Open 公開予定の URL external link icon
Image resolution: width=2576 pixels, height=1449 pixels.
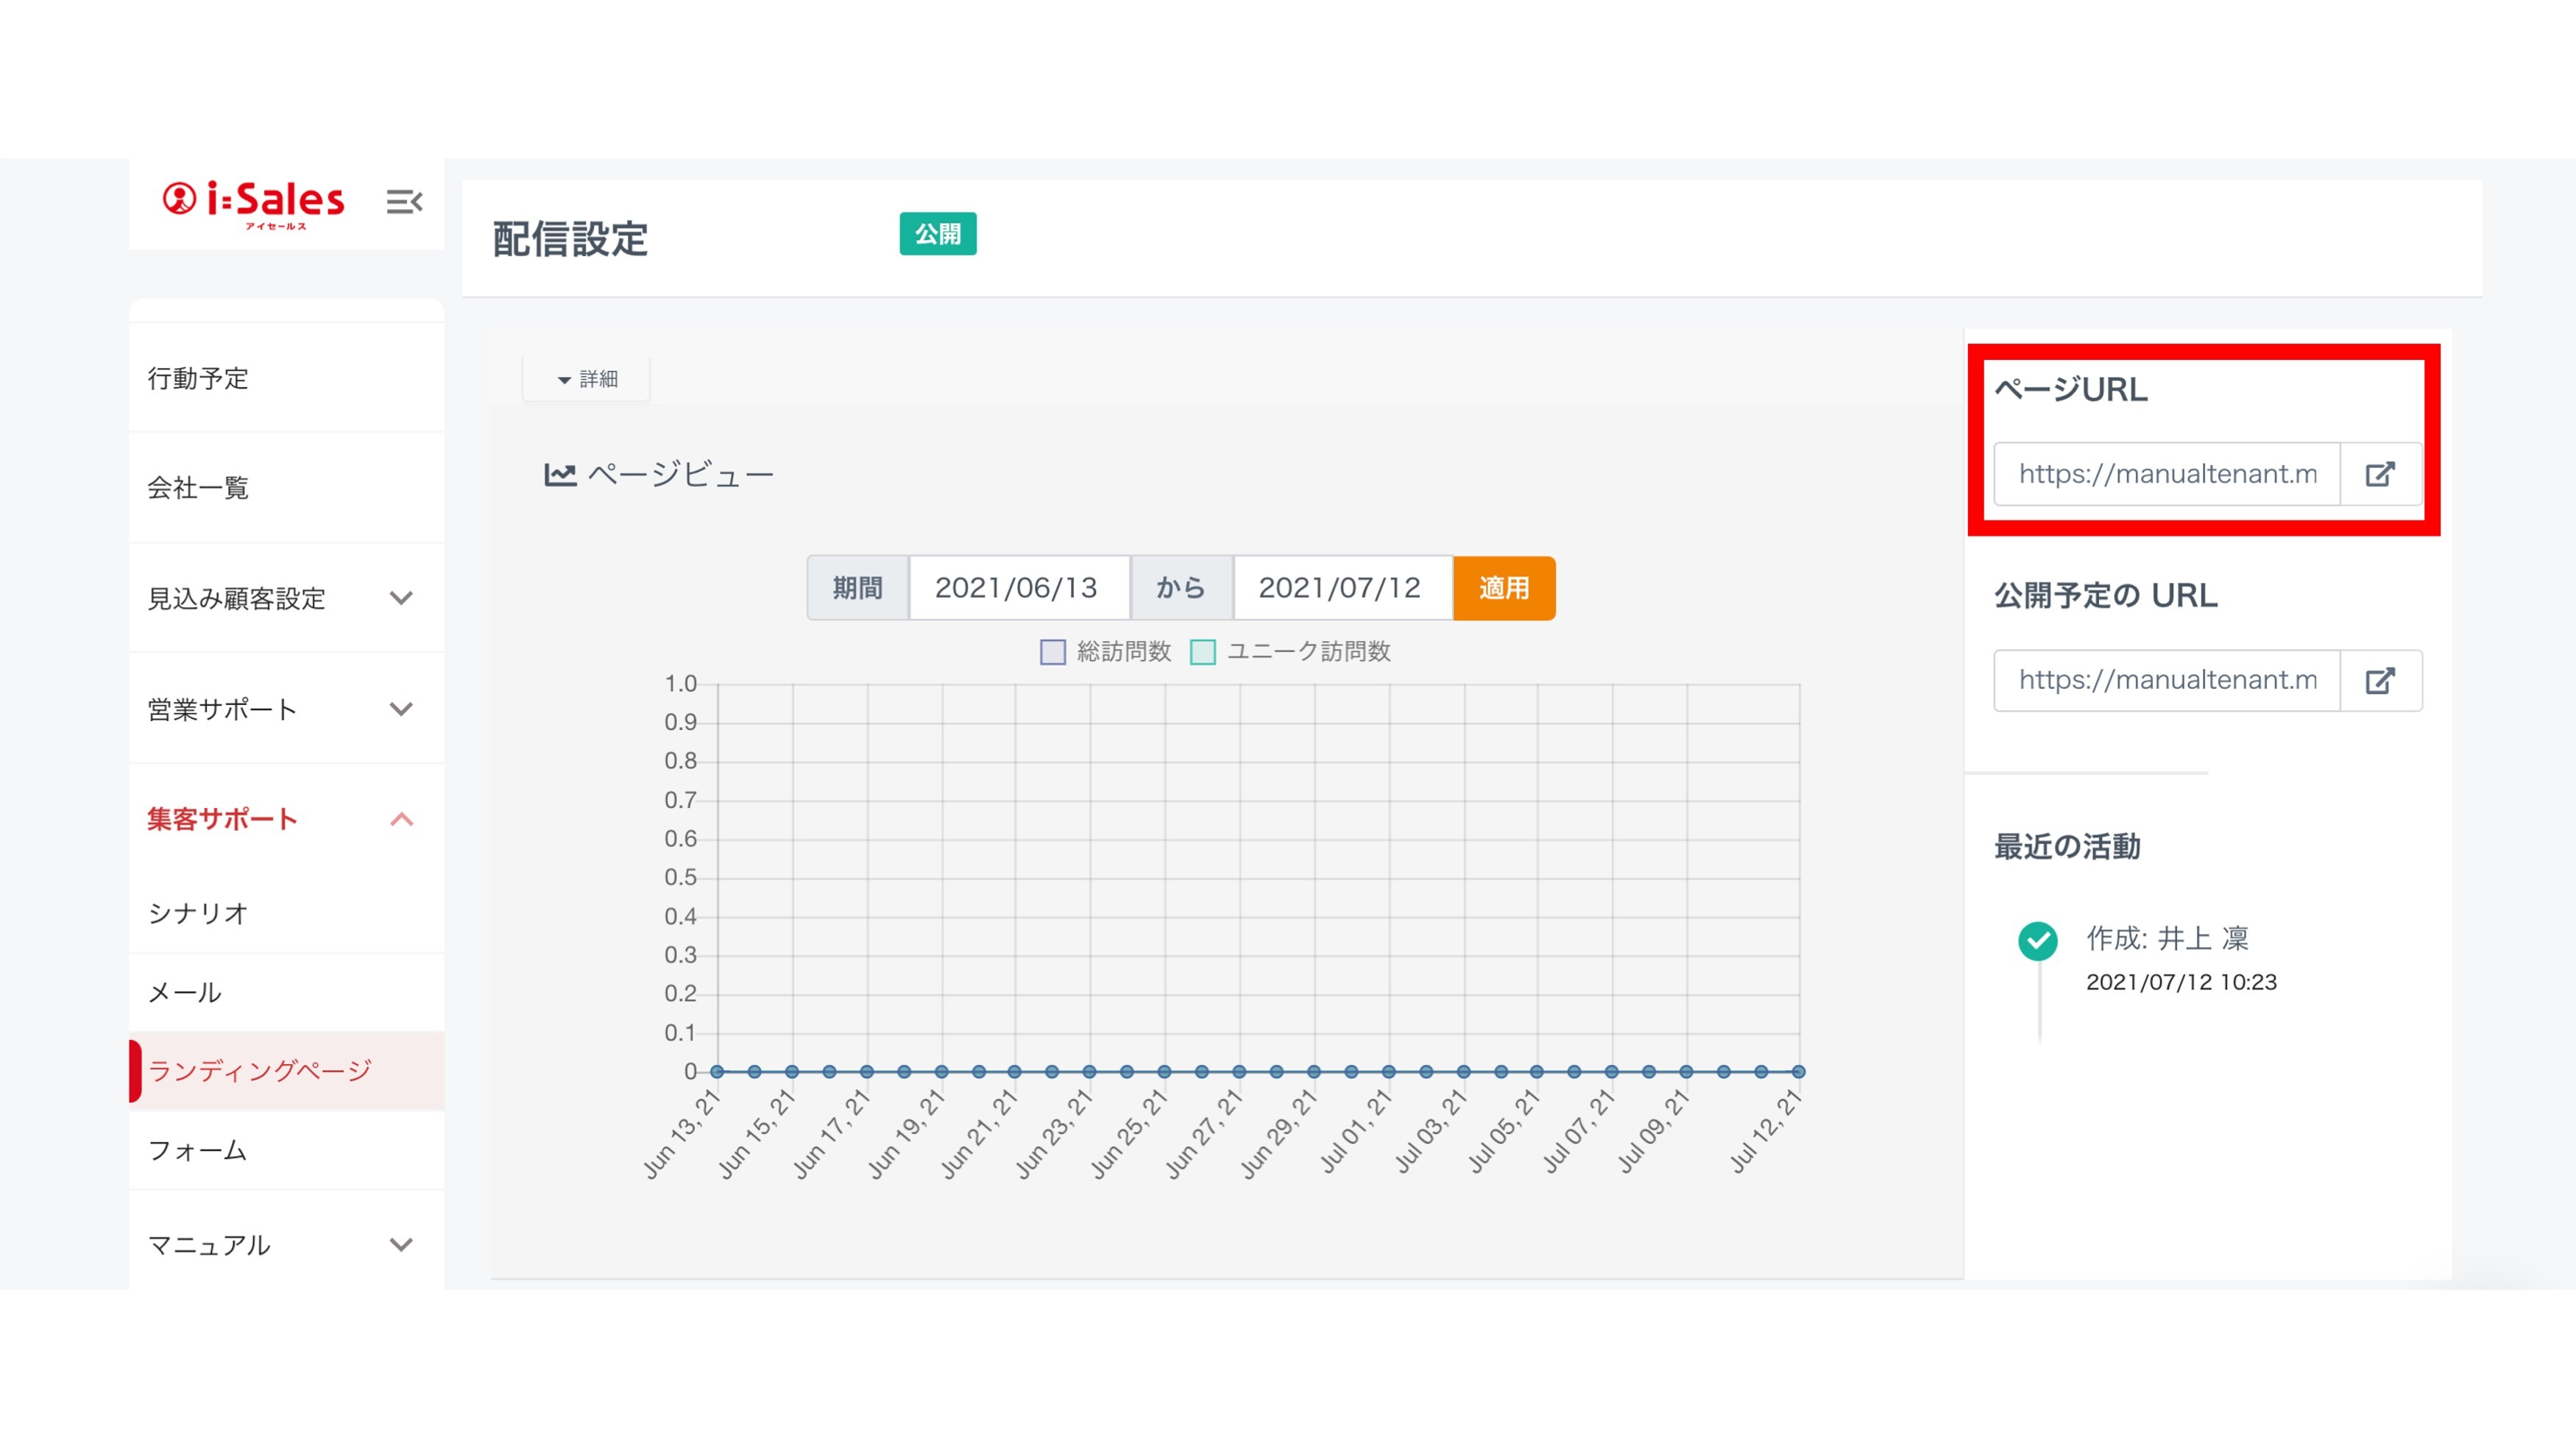pos(2380,681)
